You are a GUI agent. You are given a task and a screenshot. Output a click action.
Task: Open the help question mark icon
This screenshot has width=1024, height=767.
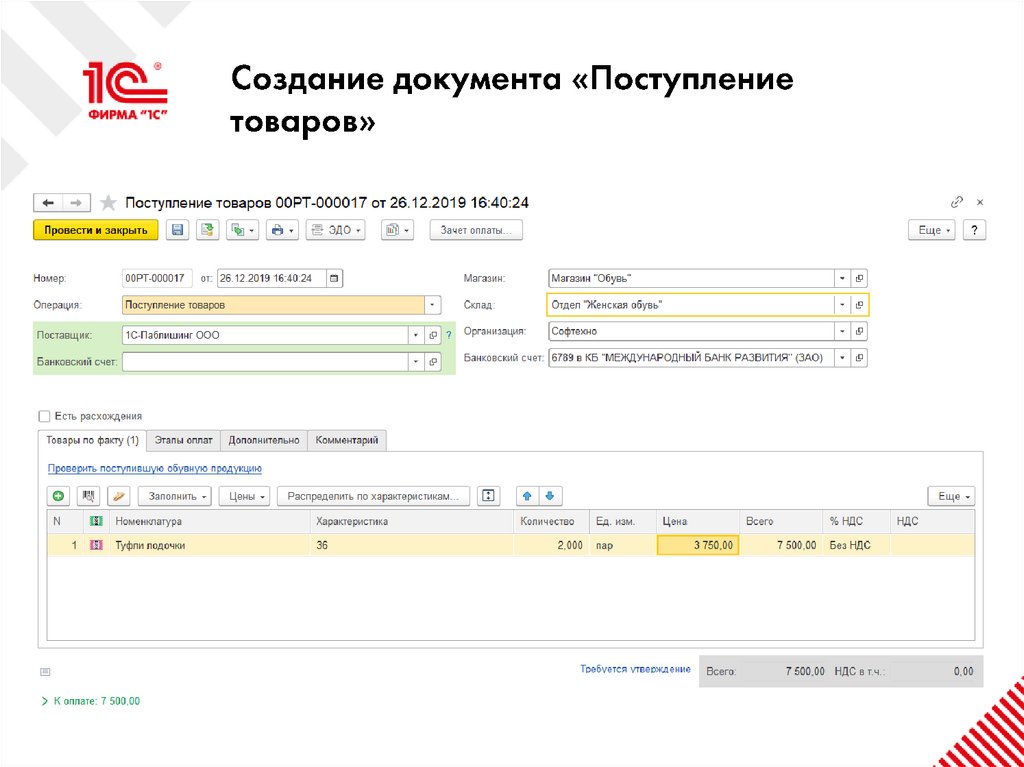(x=975, y=229)
